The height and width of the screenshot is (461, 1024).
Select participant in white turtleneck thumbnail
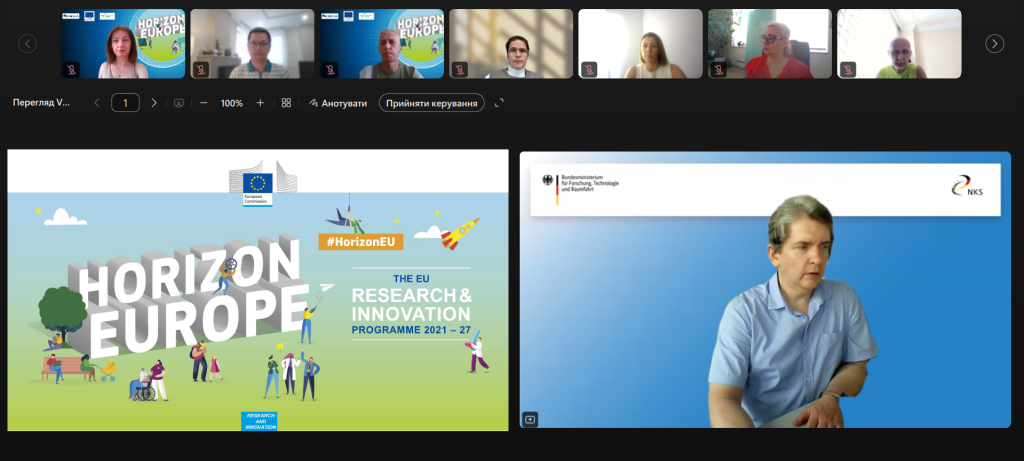tap(511, 44)
